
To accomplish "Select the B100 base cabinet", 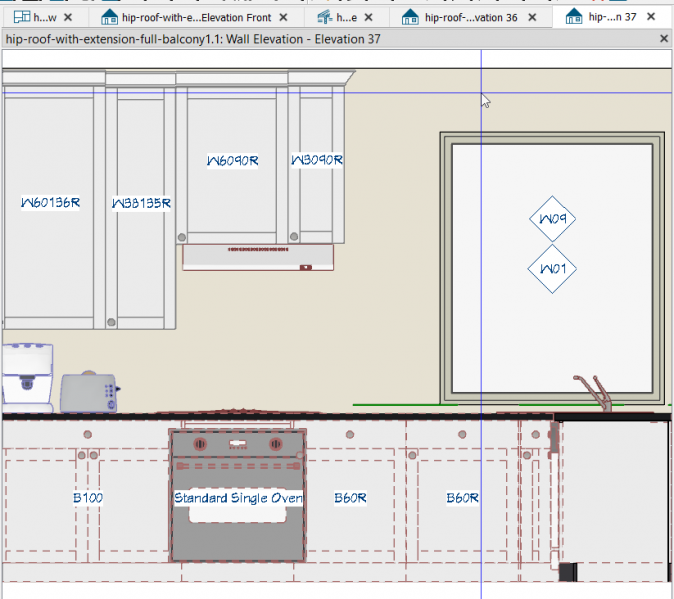I will (88, 498).
